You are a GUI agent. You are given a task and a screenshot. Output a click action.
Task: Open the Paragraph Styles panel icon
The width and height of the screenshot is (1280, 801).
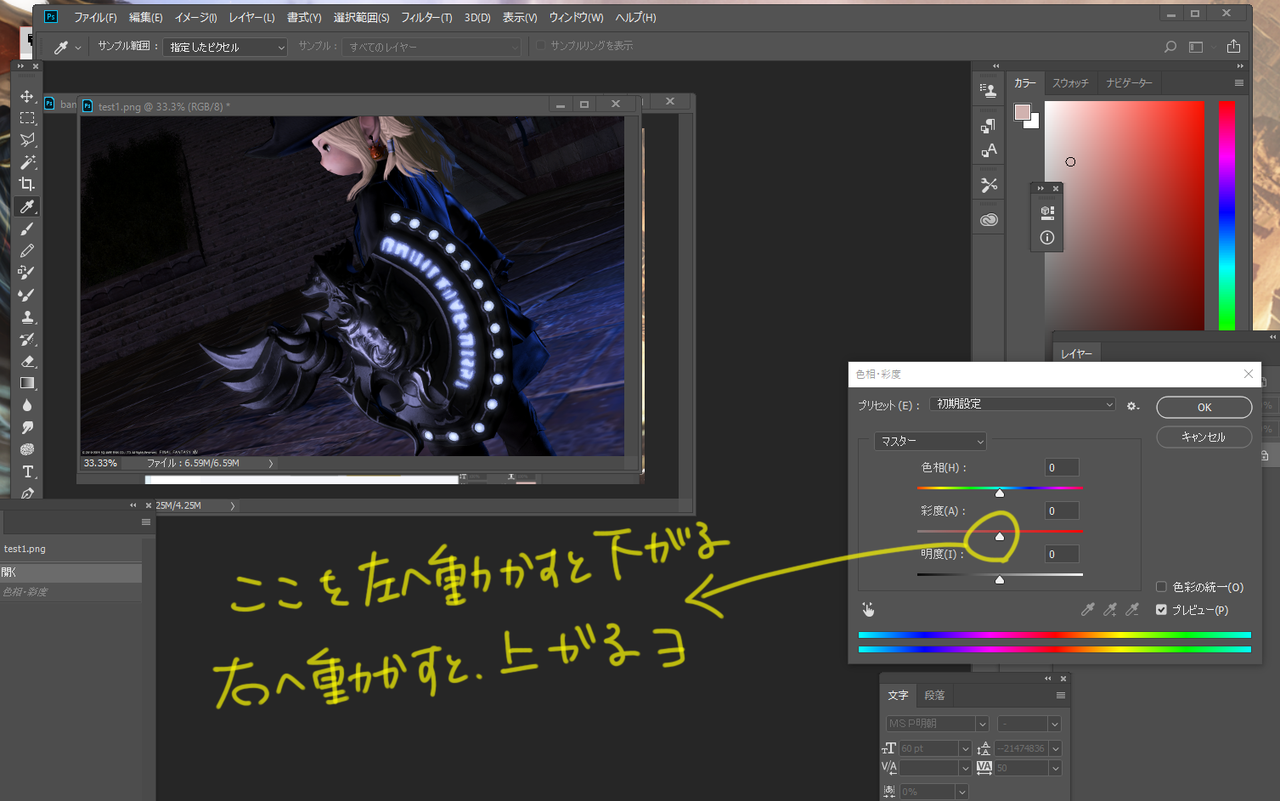point(989,126)
